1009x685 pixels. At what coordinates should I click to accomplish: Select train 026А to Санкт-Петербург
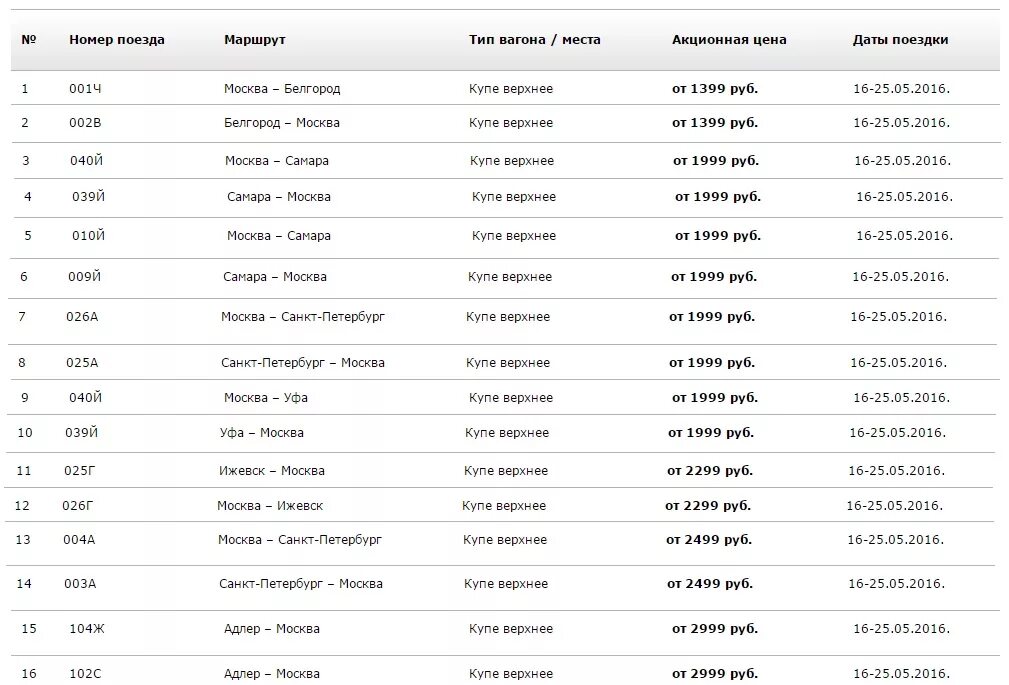[x=82, y=317]
